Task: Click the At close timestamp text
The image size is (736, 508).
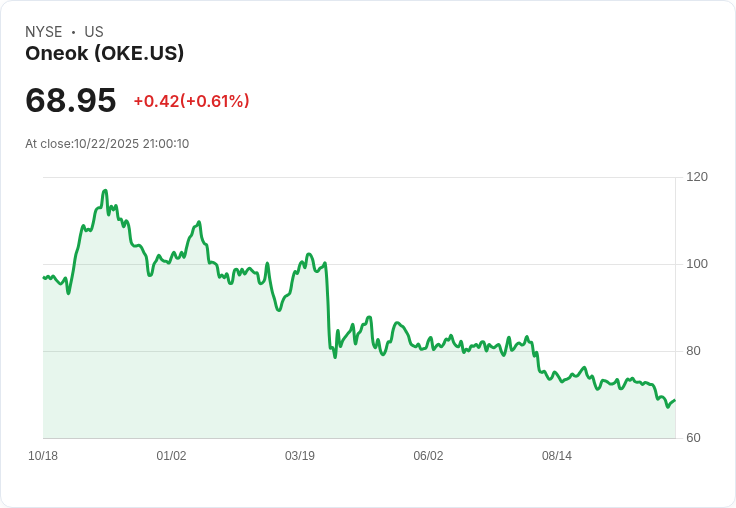Action: [x=107, y=144]
